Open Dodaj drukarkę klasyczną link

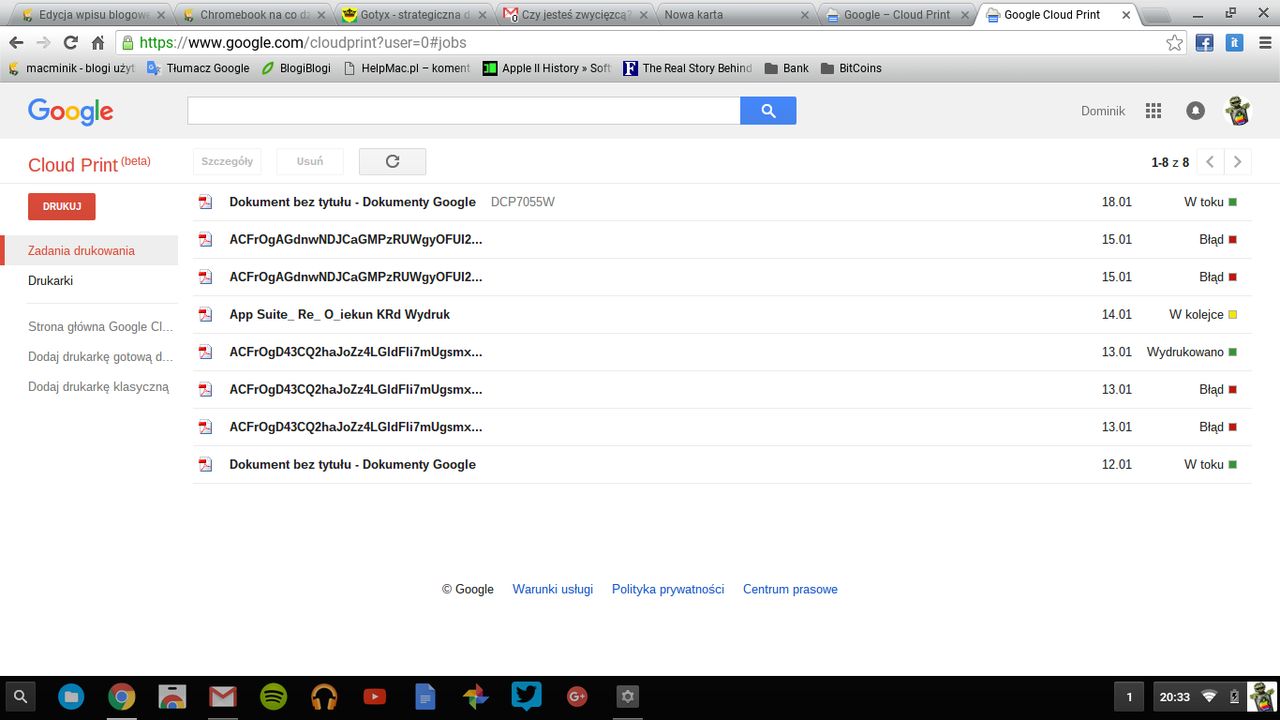[99, 387]
